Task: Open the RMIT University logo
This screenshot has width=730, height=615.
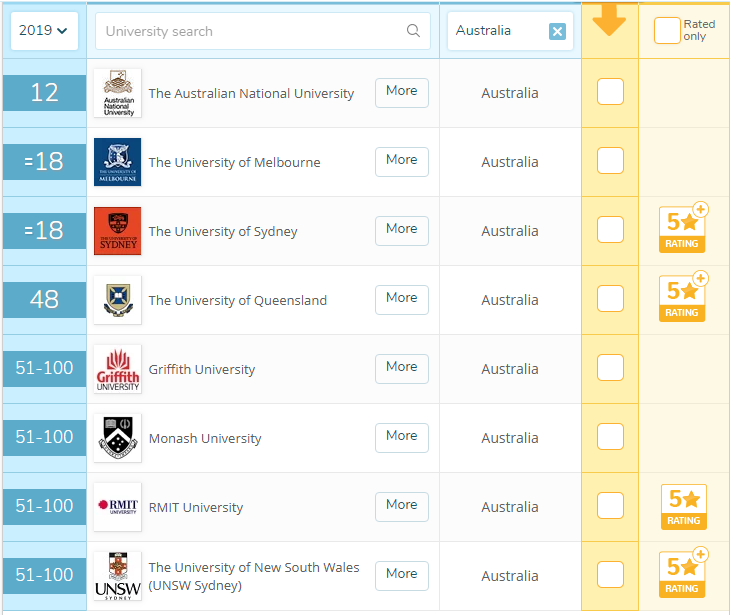Action: [x=117, y=507]
